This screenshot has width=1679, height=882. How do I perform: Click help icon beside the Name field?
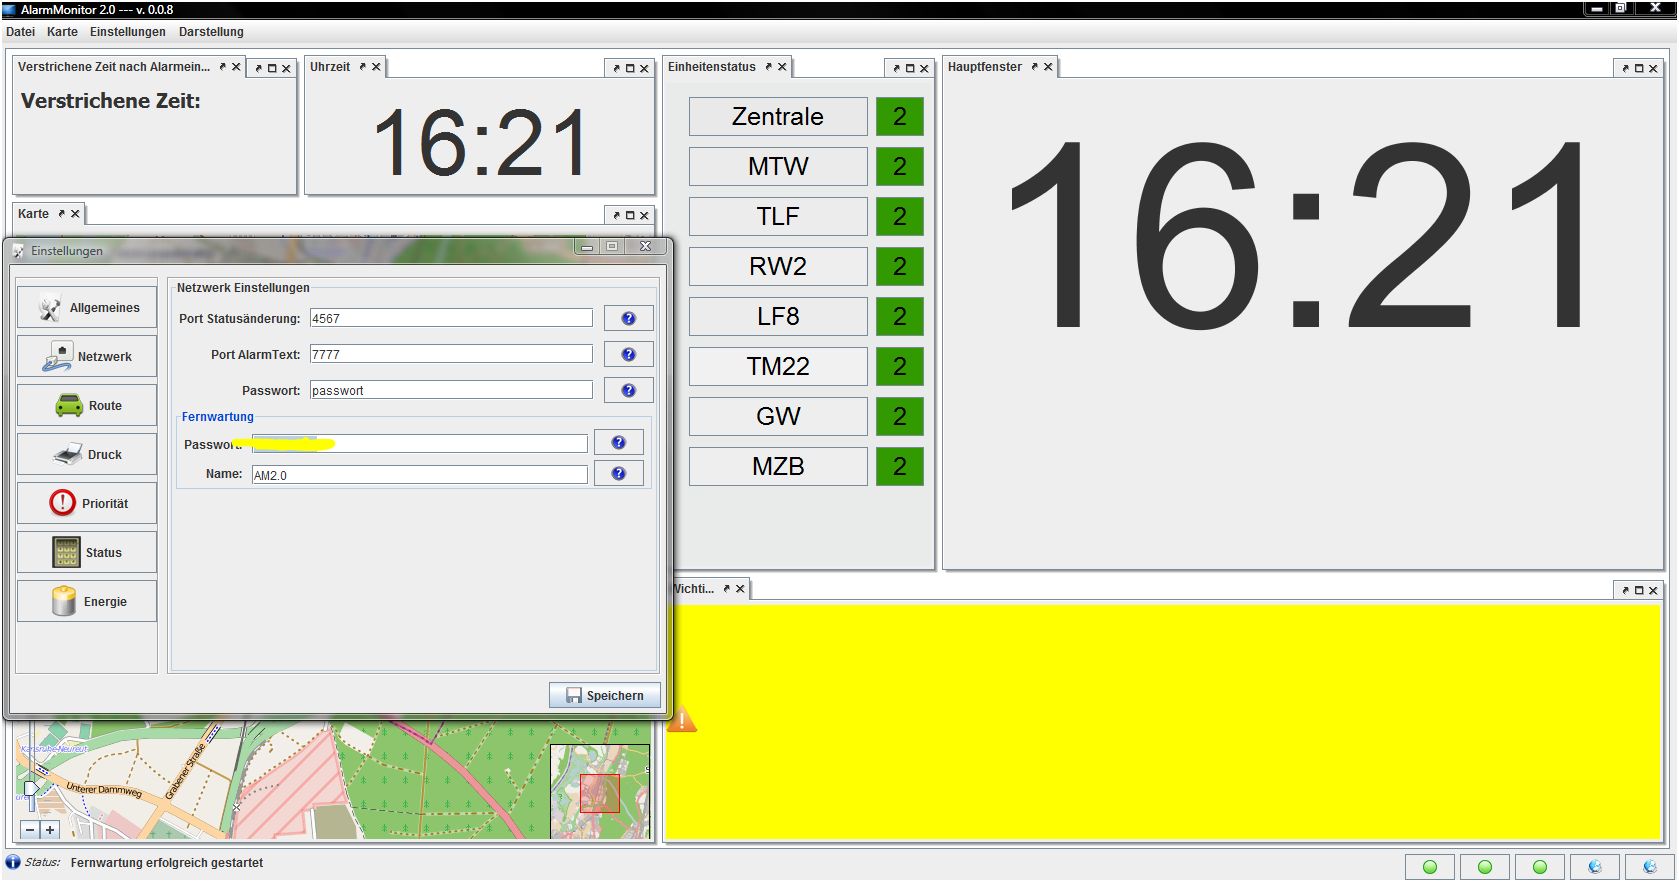click(x=618, y=474)
